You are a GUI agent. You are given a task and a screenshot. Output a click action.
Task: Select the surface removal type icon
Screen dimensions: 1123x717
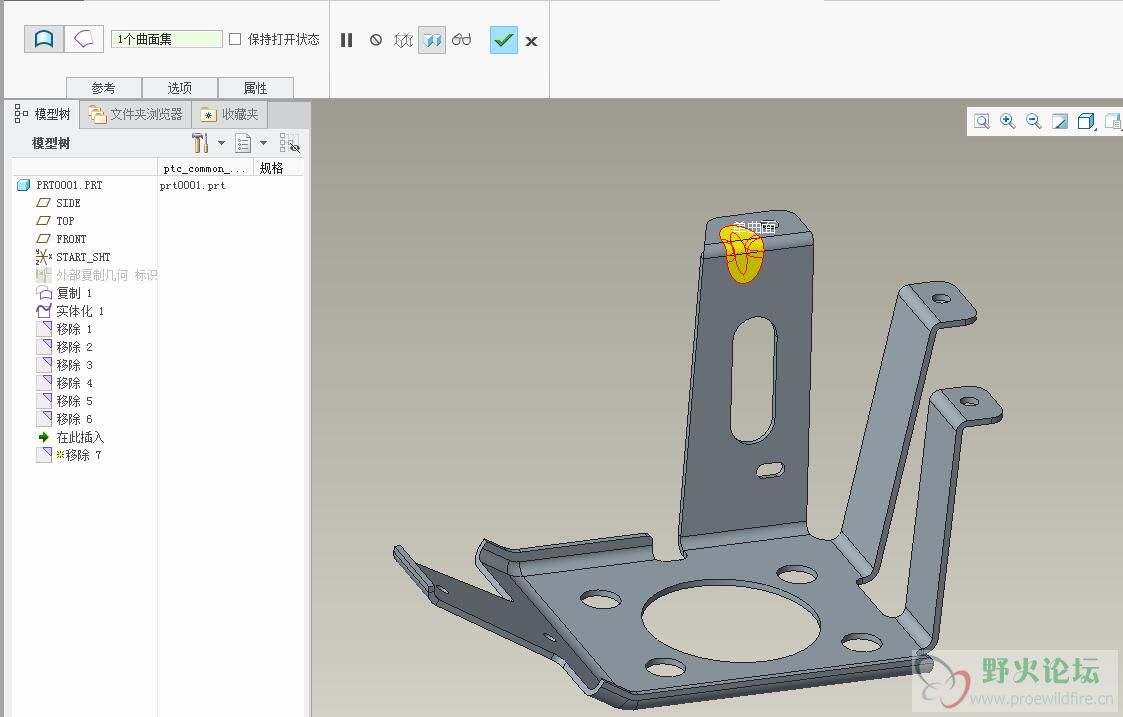click(x=44, y=39)
